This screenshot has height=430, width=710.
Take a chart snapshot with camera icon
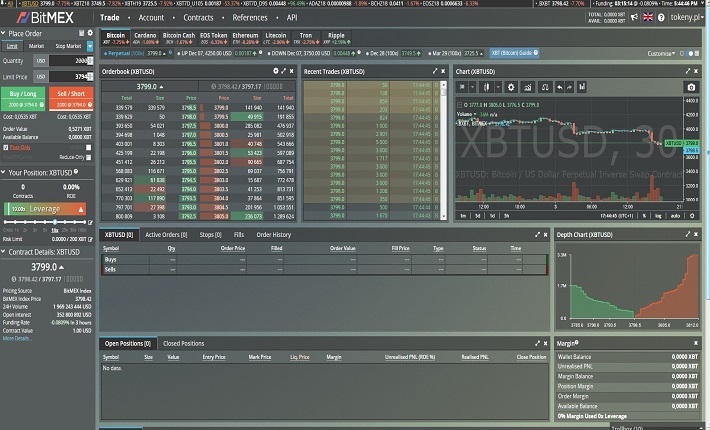point(690,87)
